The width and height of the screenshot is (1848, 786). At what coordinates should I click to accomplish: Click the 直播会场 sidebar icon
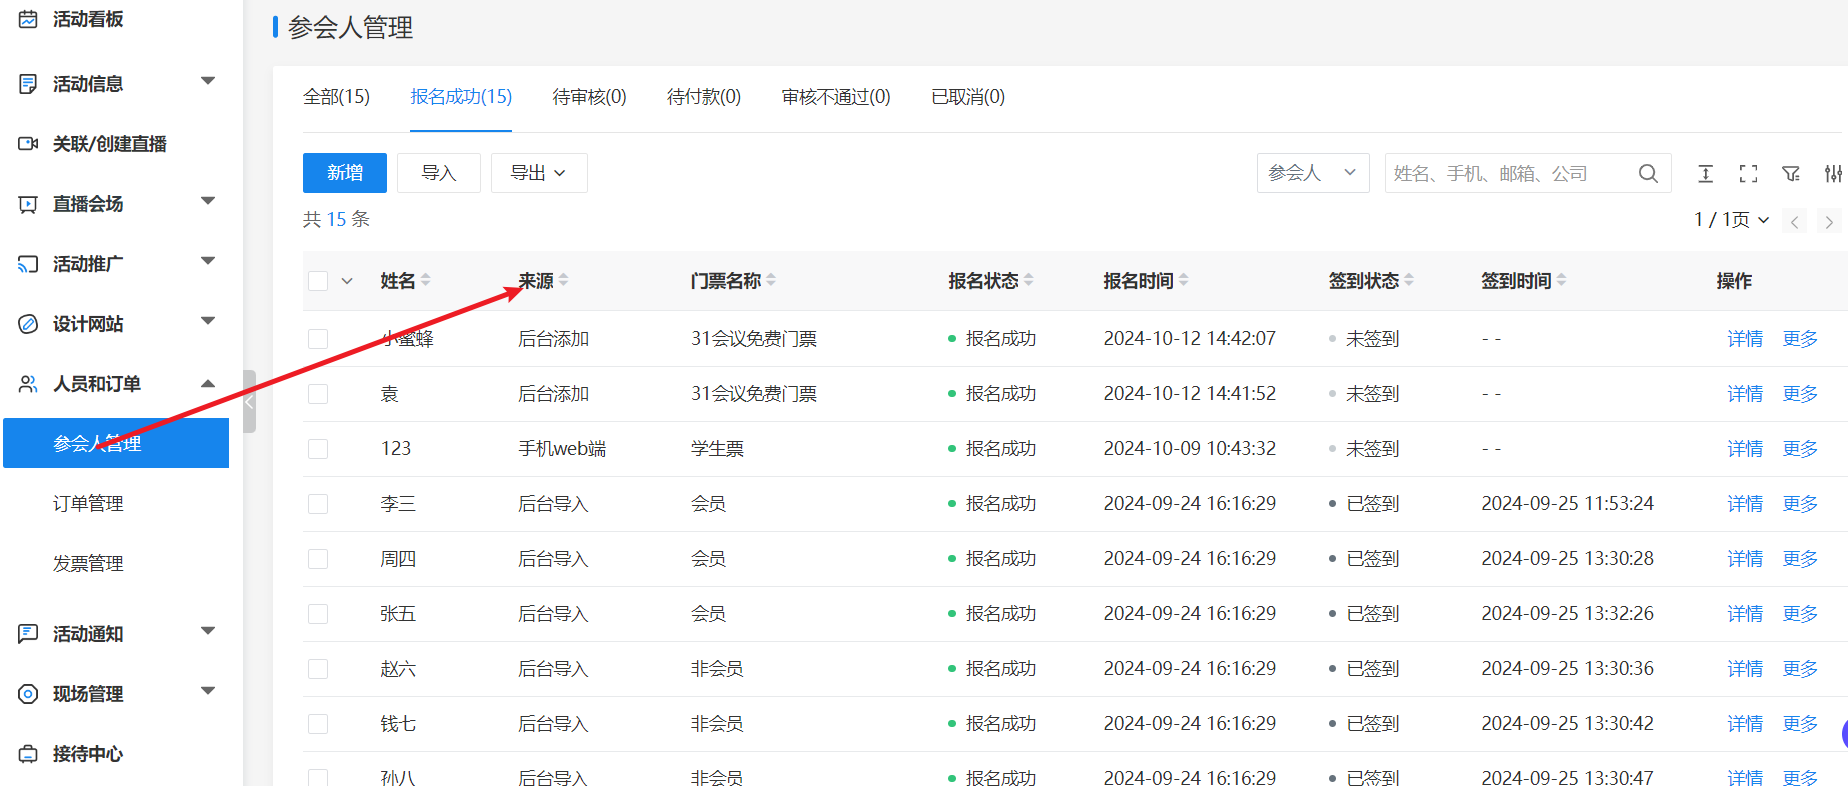28,204
